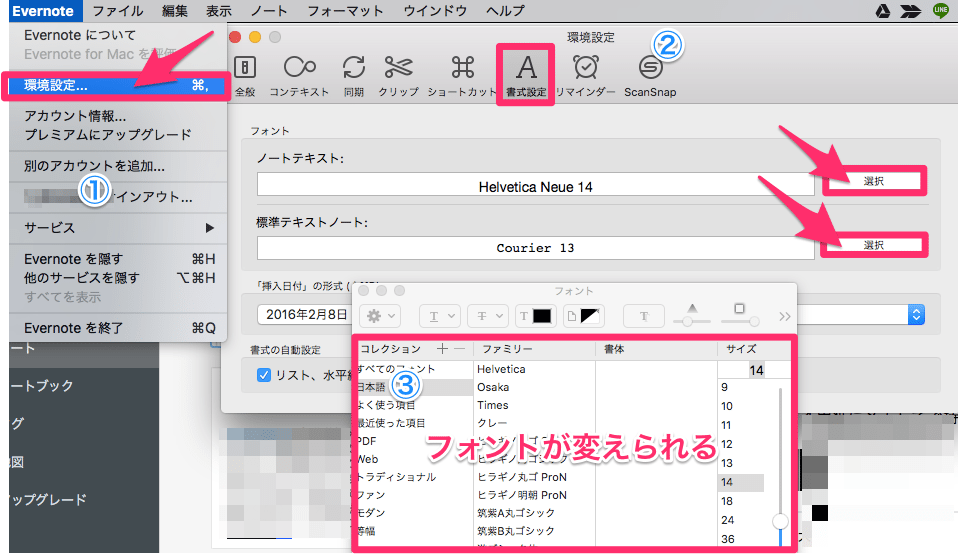Open the コンテキスト preferences pane
Viewport: 958px width, 554px height.
click(299, 74)
